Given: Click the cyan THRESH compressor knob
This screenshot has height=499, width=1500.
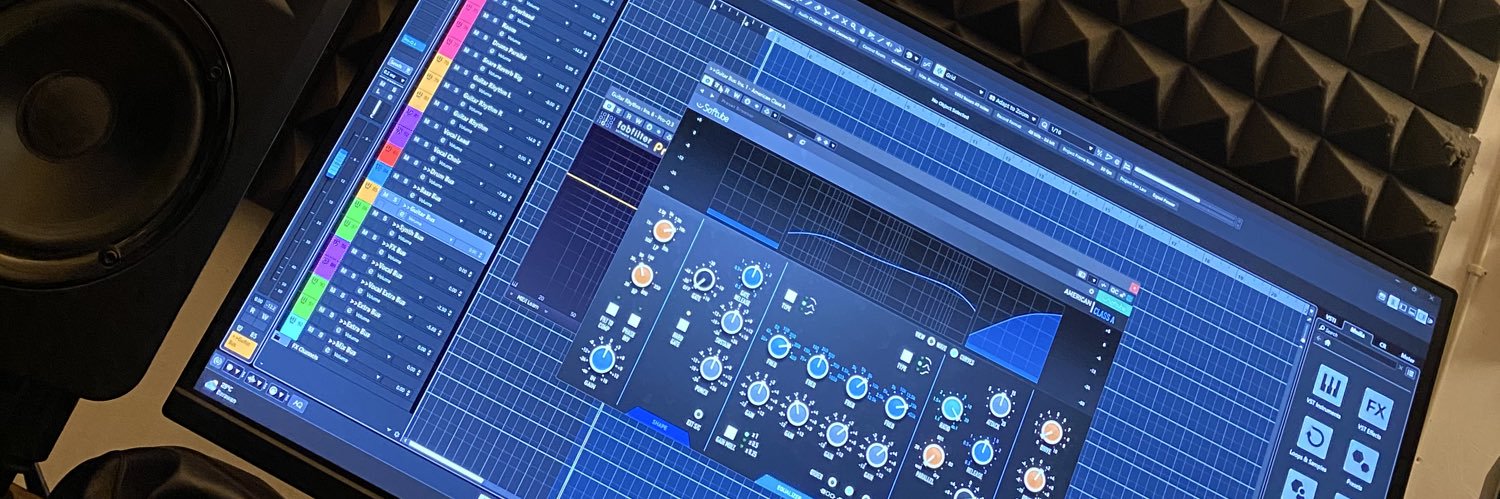Looking at the screenshot, I should [x=953, y=407].
